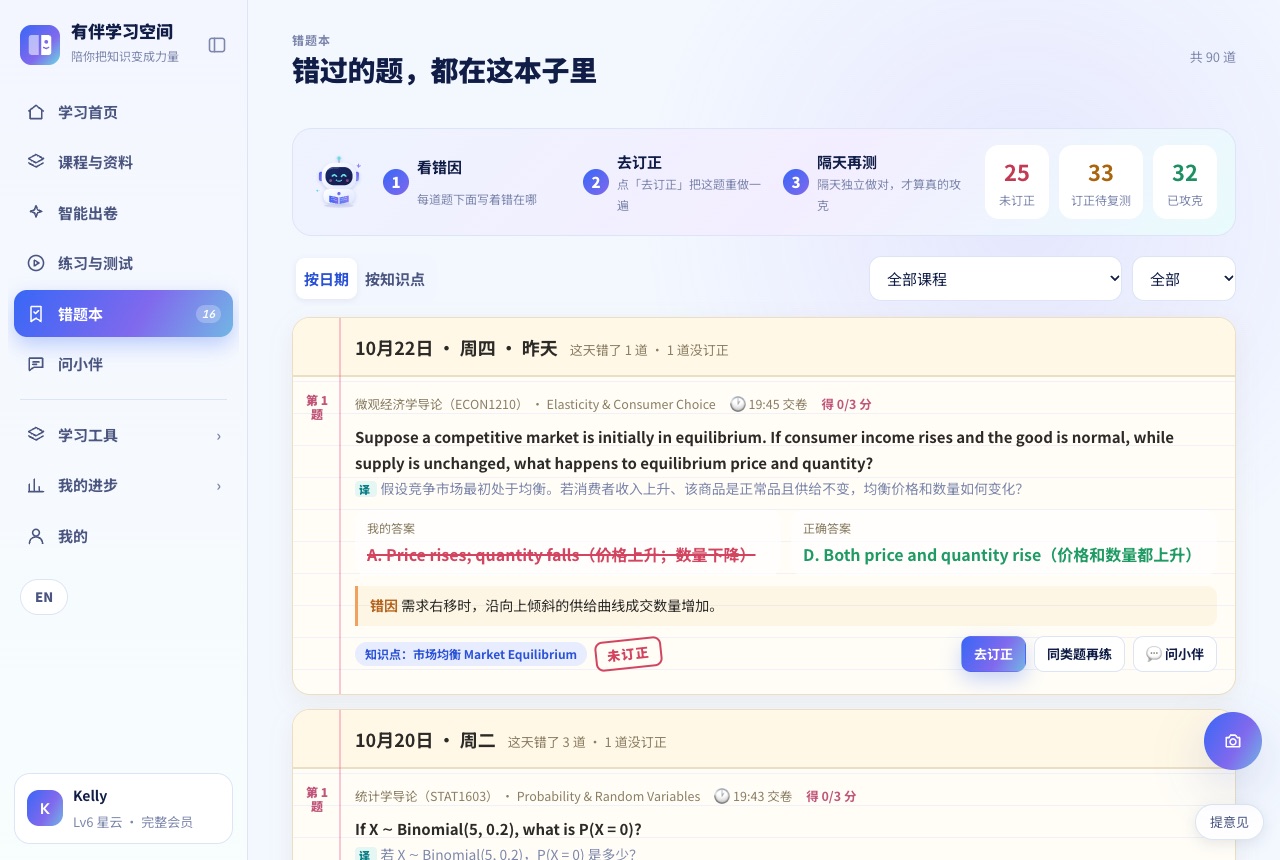Open 练习与测试 play icon

click(36, 263)
